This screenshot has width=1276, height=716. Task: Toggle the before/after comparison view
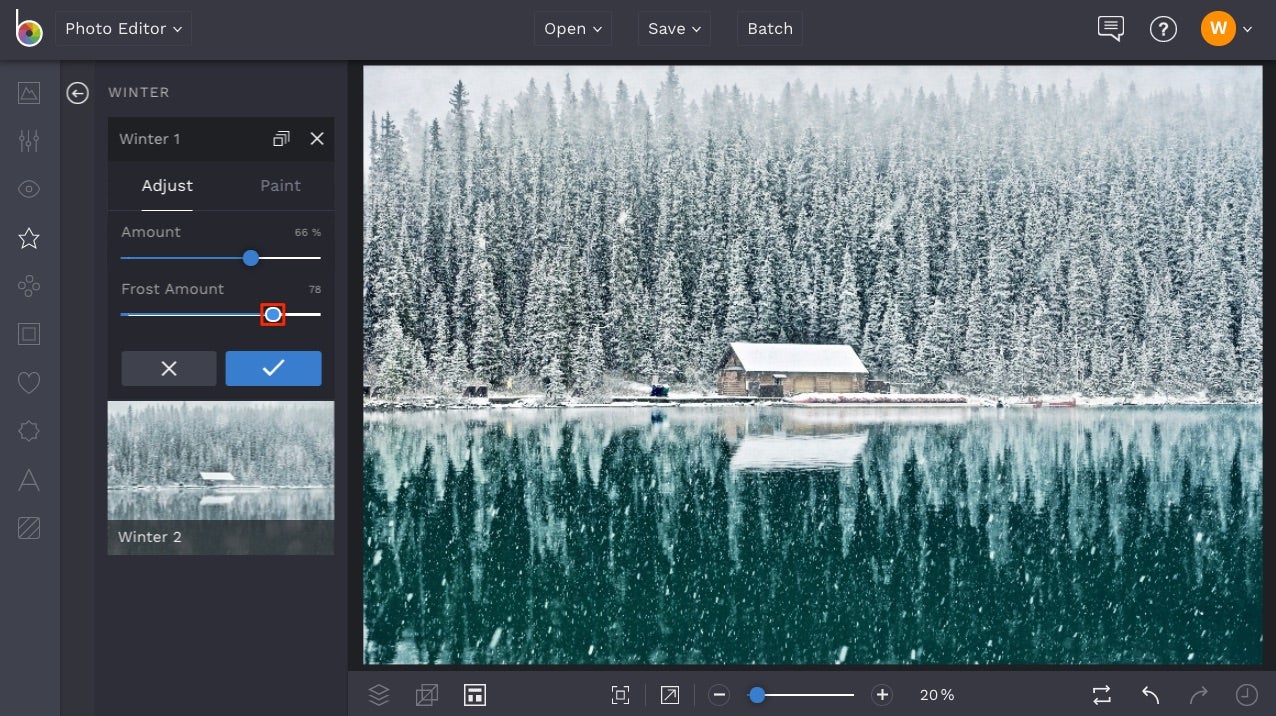click(1101, 694)
